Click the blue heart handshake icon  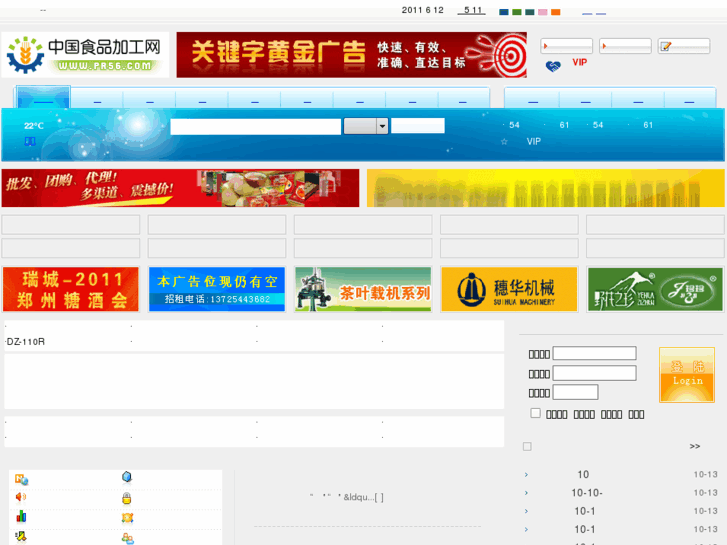[x=553, y=66]
